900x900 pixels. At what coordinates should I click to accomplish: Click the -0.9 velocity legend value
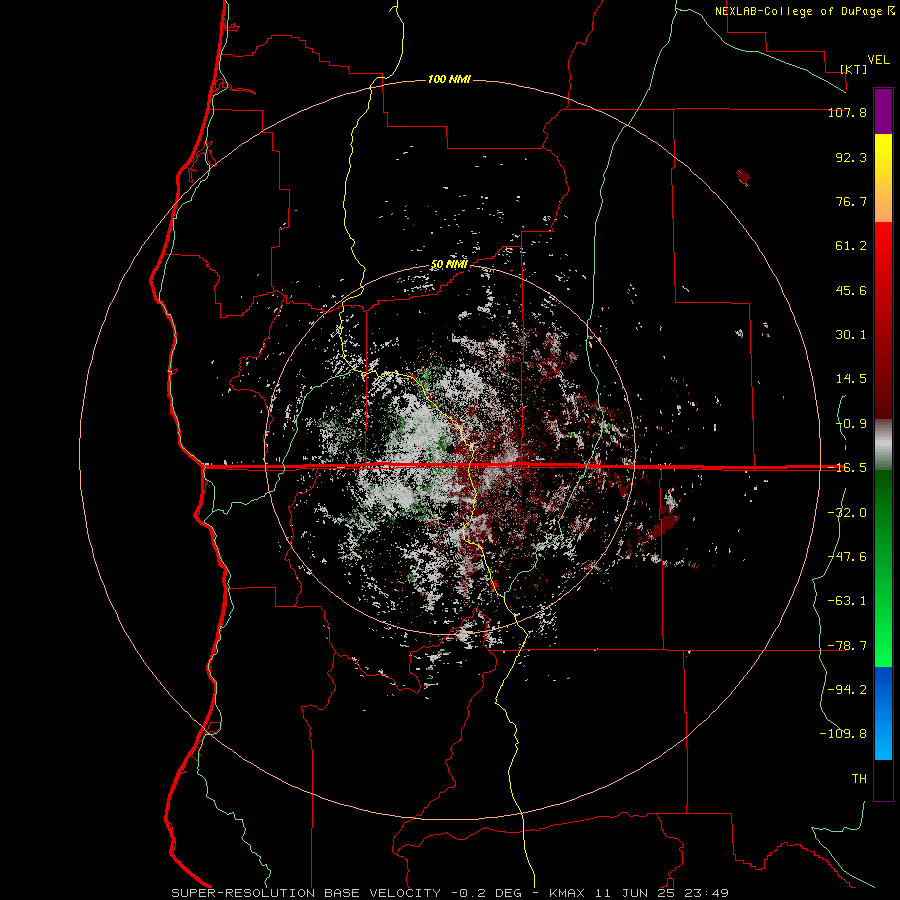pos(851,424)
